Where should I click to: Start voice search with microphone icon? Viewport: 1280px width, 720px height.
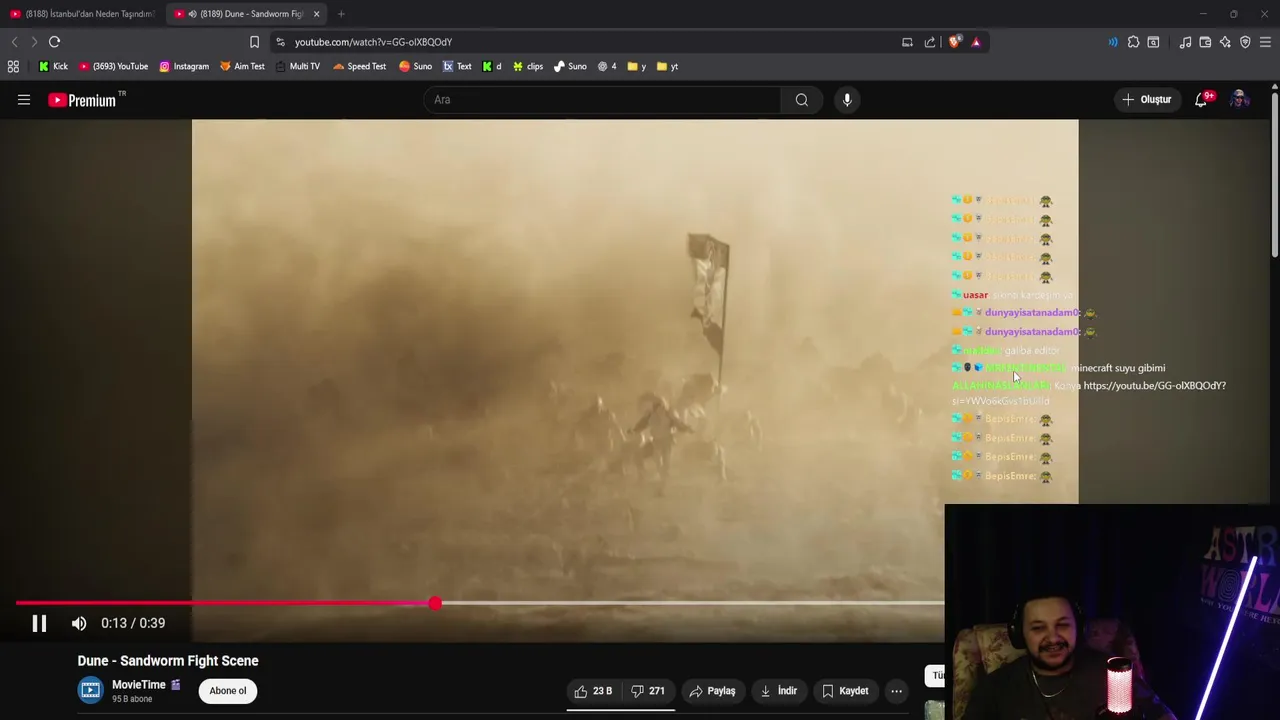coord(847,100)
